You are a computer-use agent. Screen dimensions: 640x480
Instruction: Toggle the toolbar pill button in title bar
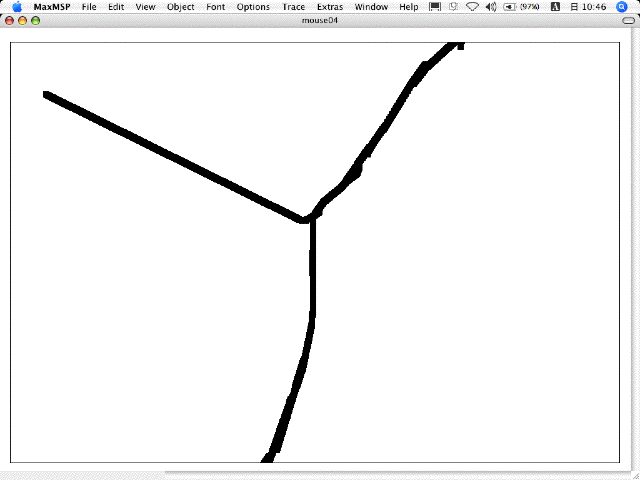[629, 21]
